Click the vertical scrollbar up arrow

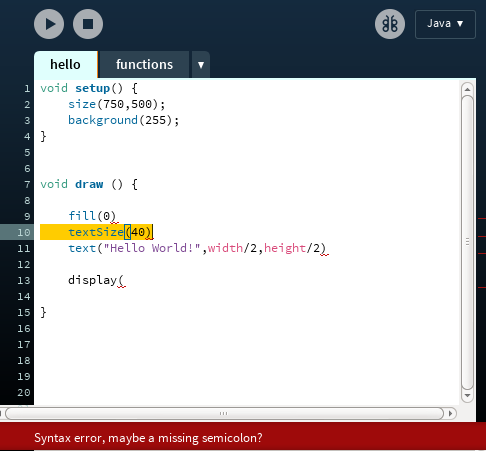point(467,89)
